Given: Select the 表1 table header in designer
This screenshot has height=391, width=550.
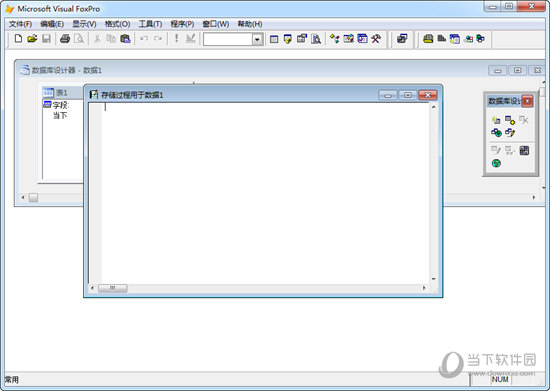Looking at the screenshot, I should [62, 93].
